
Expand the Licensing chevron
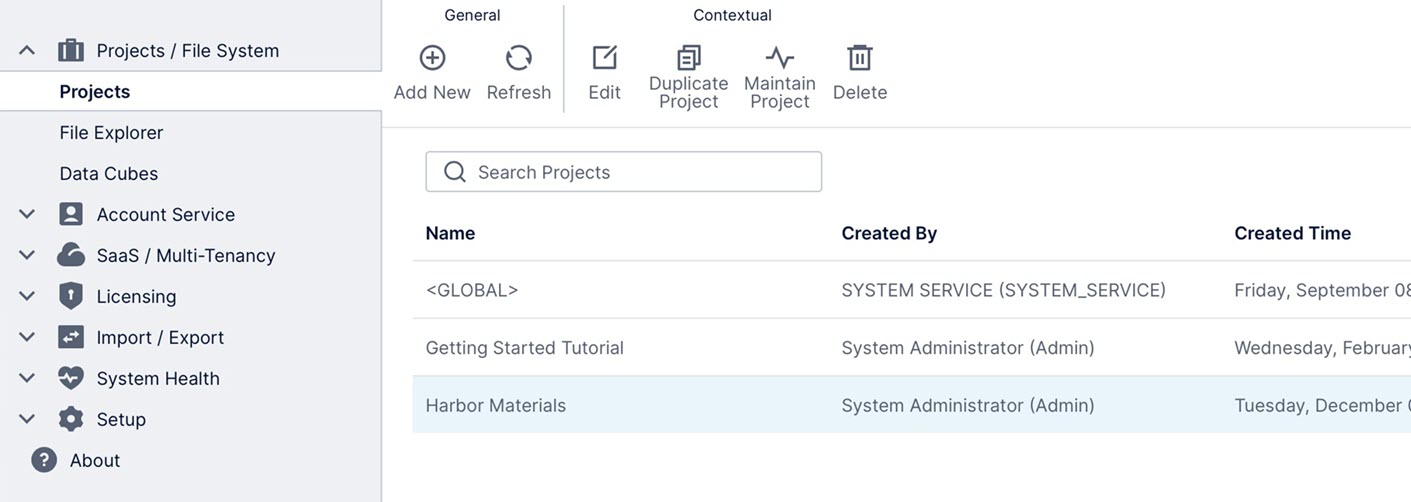[27, 296]
